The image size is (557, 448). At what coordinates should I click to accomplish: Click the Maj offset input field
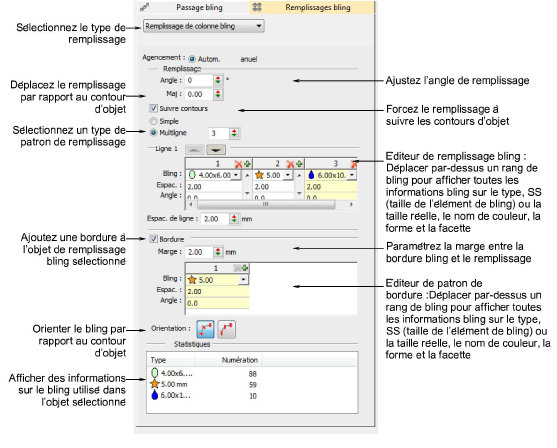199,94
